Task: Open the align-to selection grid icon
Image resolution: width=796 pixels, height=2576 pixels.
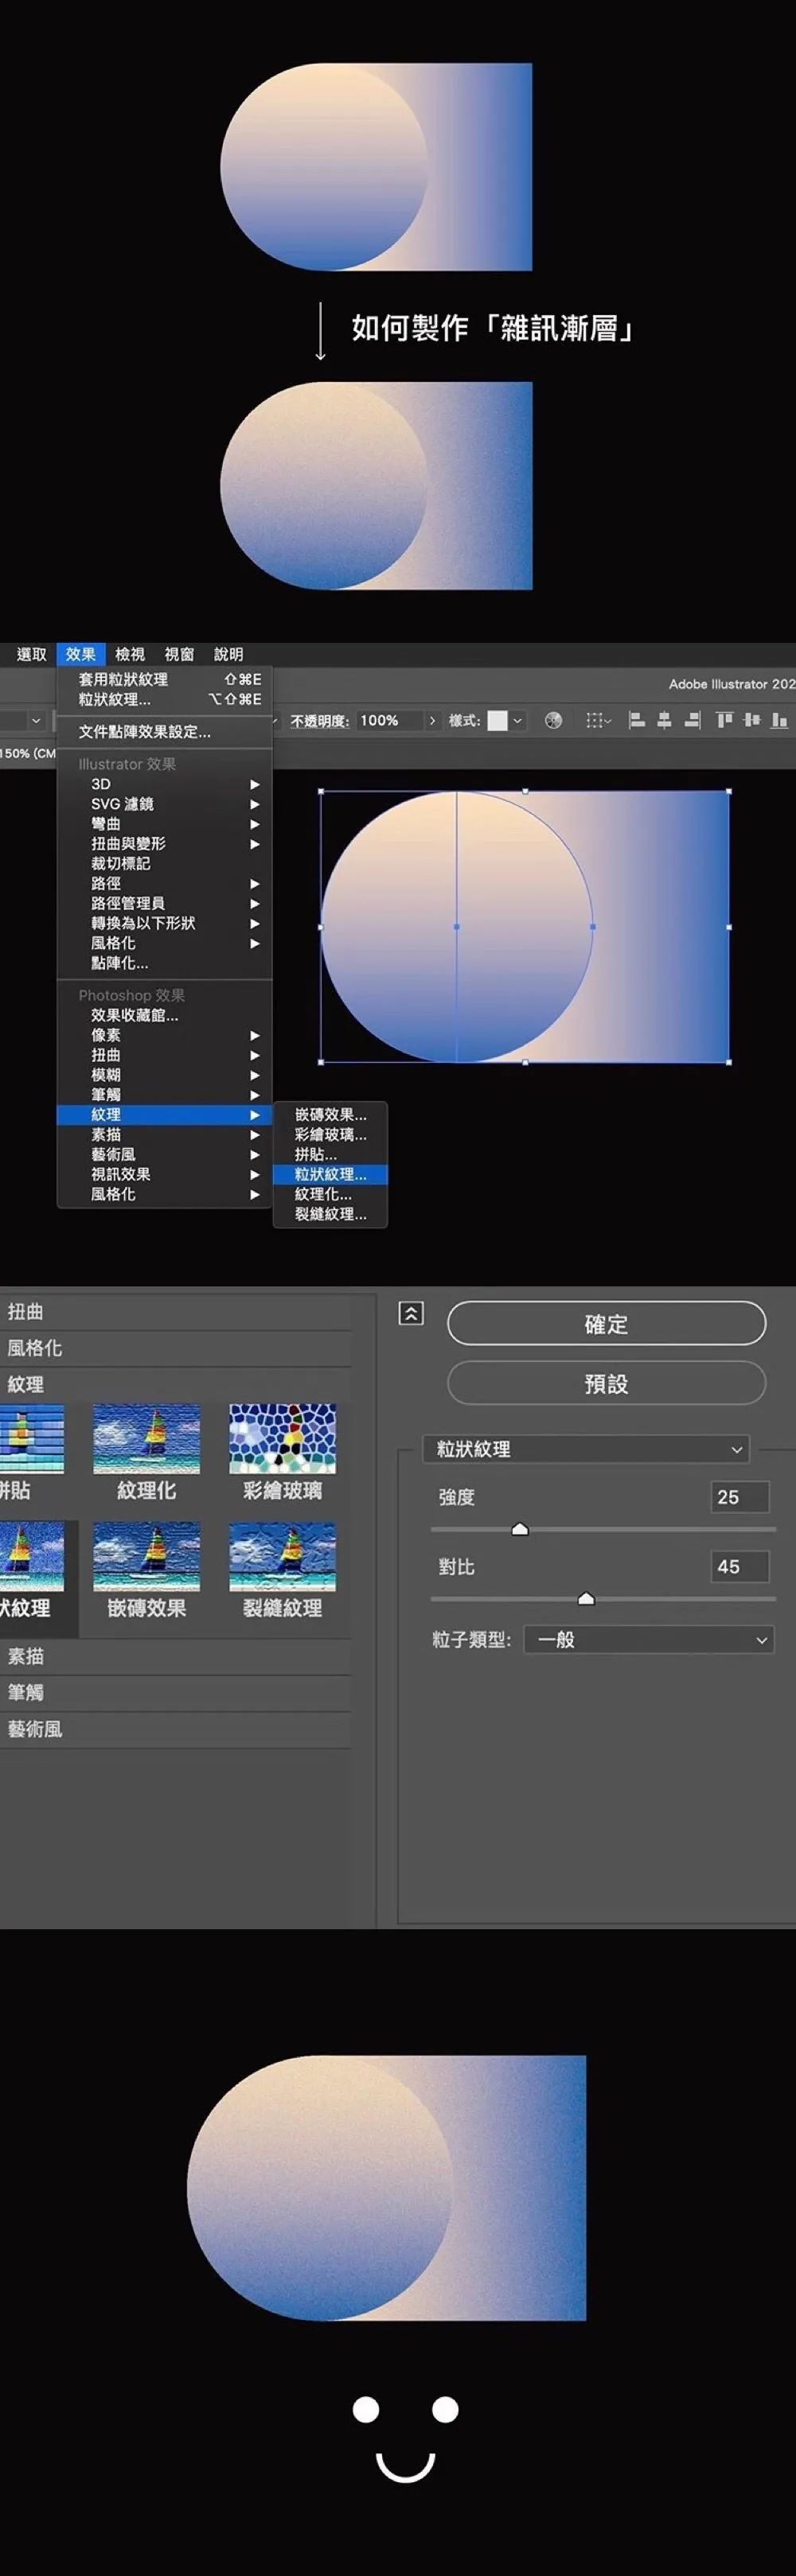Action: click(598, 720)
